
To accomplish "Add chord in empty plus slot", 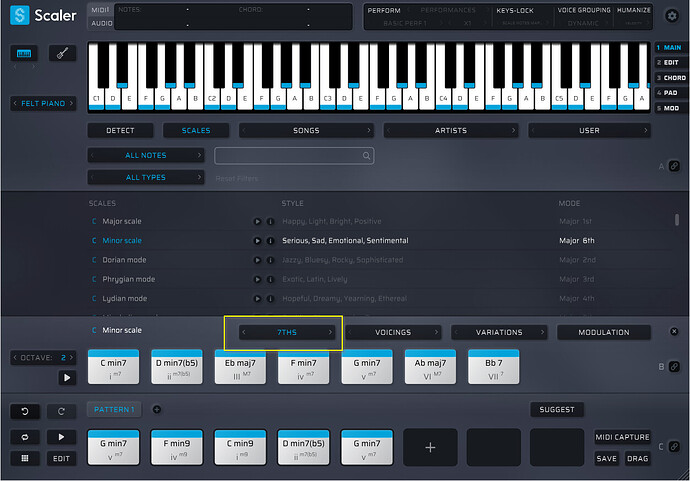I will point(430,448).
